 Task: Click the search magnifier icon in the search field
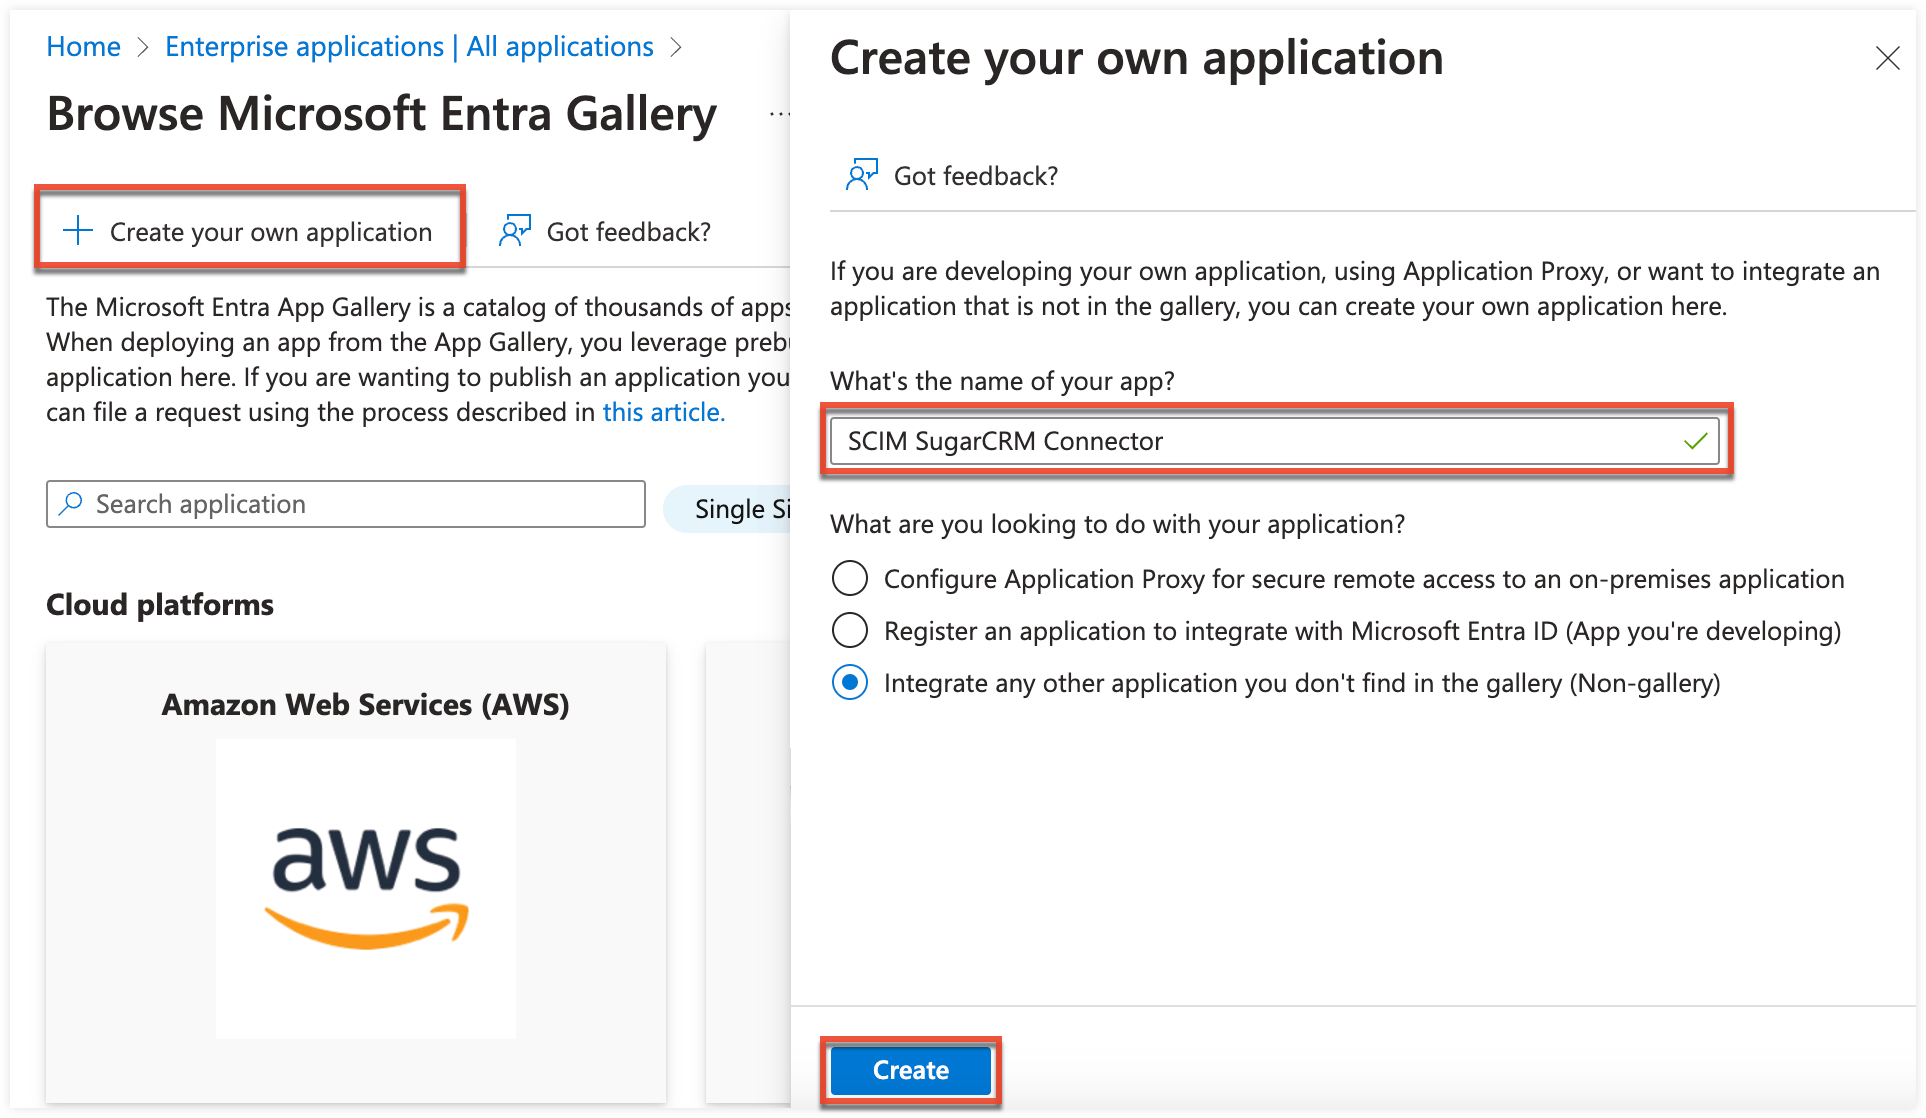coord(70,503)
